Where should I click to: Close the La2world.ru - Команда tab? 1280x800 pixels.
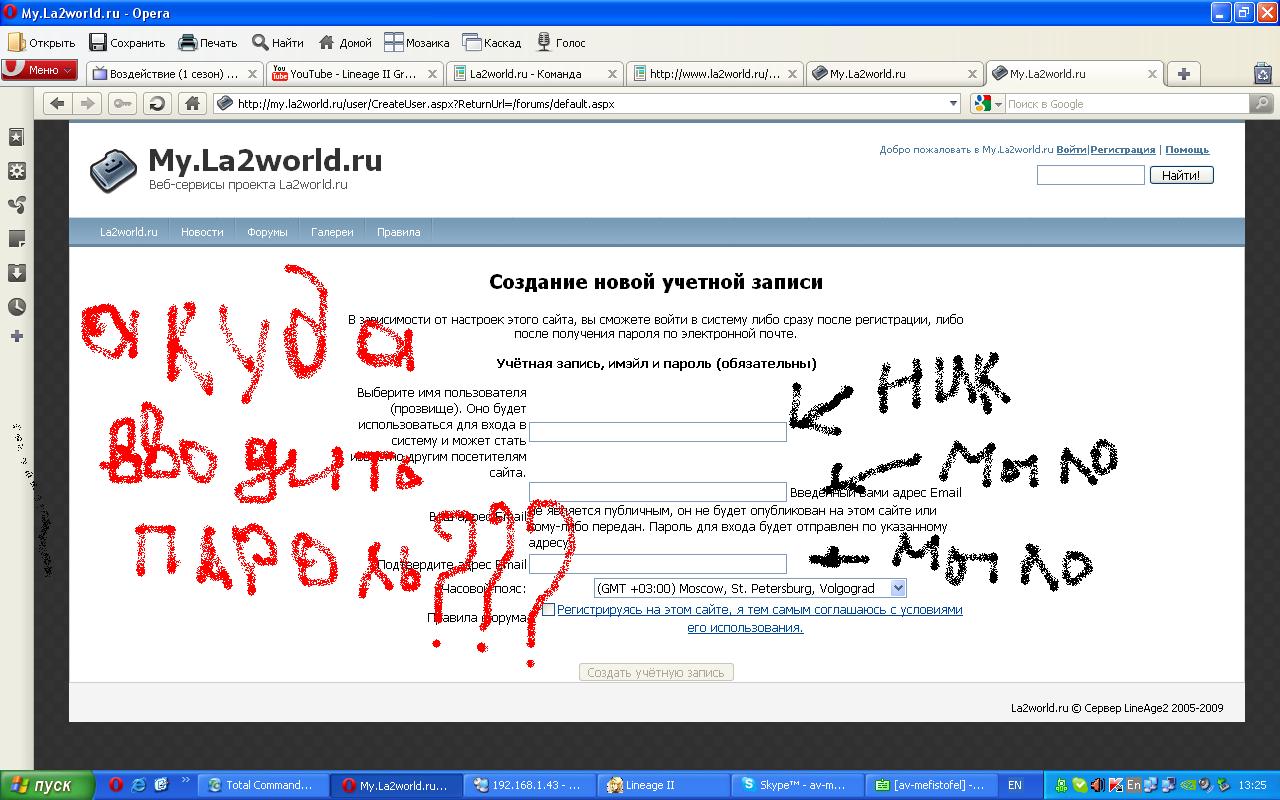(613, 73)
